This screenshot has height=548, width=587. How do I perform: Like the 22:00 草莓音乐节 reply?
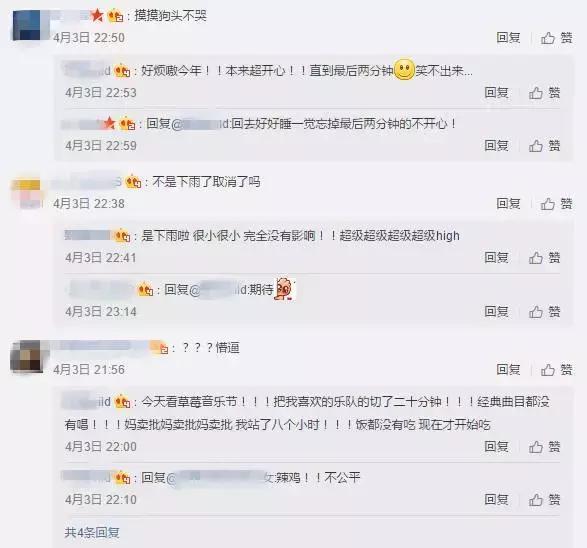coord(544,447)
